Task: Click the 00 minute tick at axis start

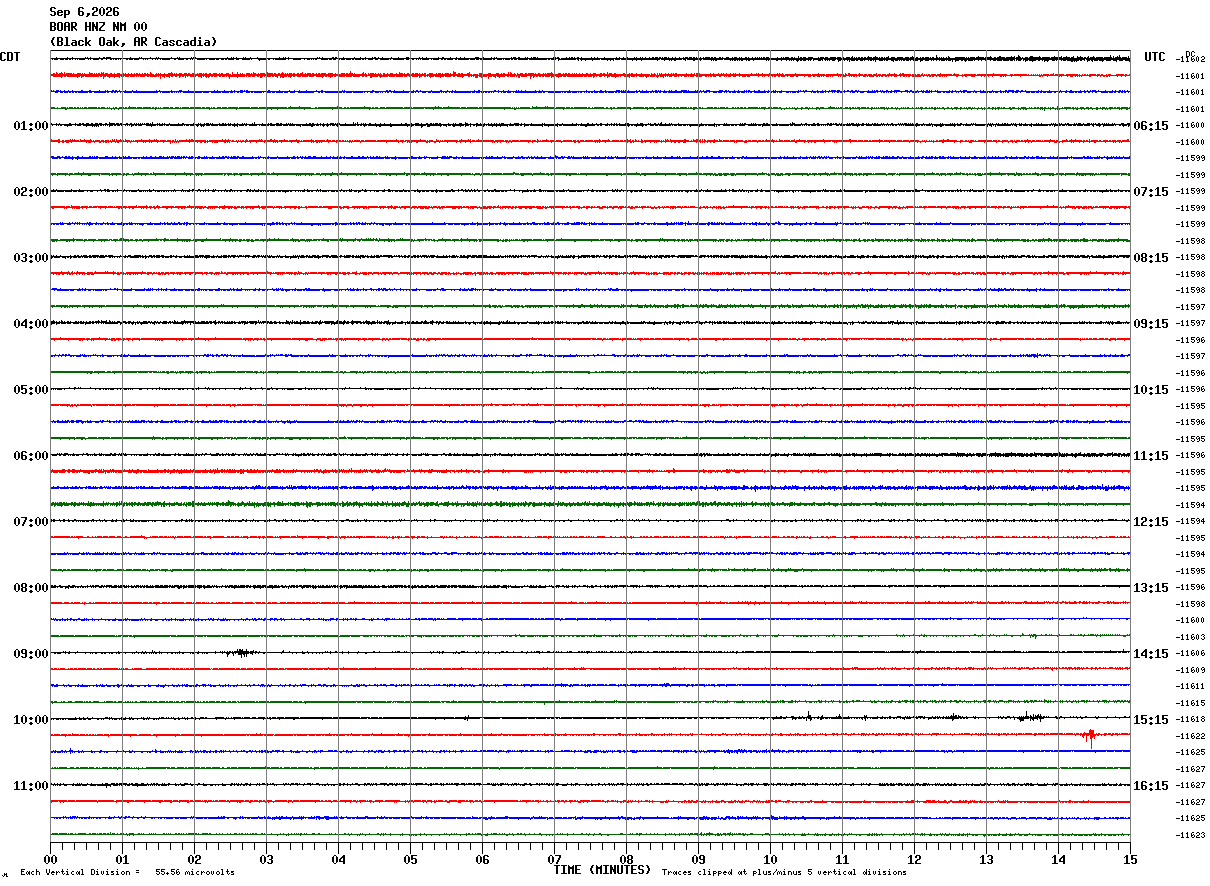Action: [x=50, y=859]
